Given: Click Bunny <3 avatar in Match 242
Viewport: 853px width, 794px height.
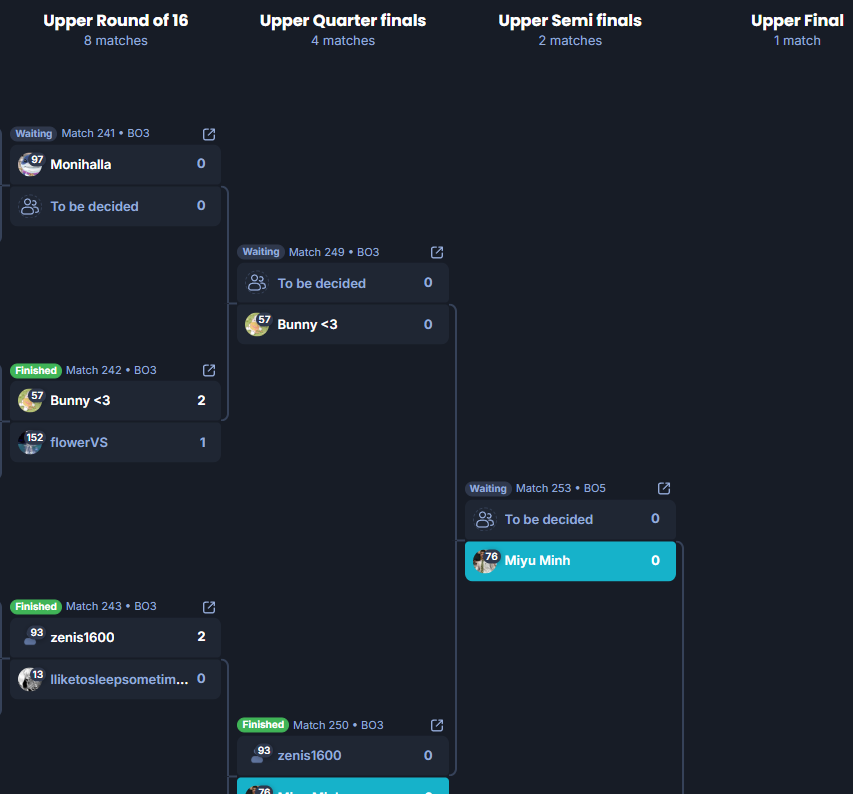Looking at the screenshot, I should pos(30,401).
